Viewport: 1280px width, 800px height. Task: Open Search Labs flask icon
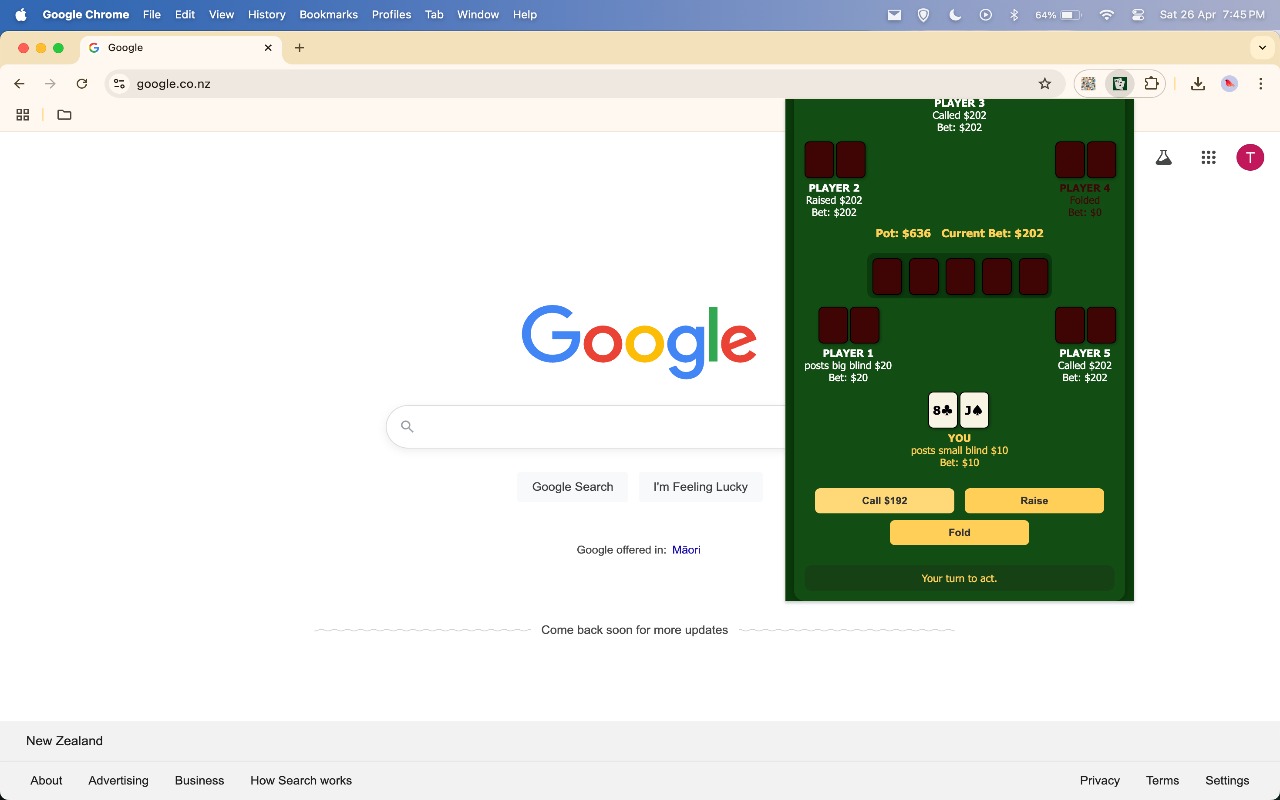click(1163, 157)
